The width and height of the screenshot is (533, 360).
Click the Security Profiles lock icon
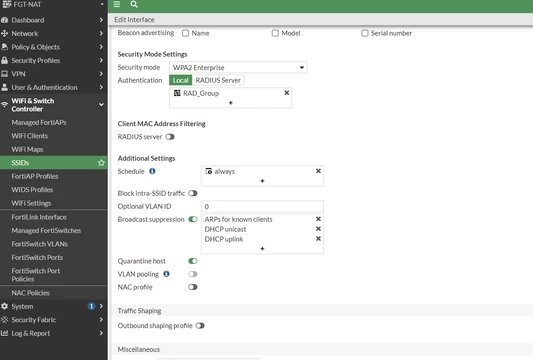pos(4,61)
